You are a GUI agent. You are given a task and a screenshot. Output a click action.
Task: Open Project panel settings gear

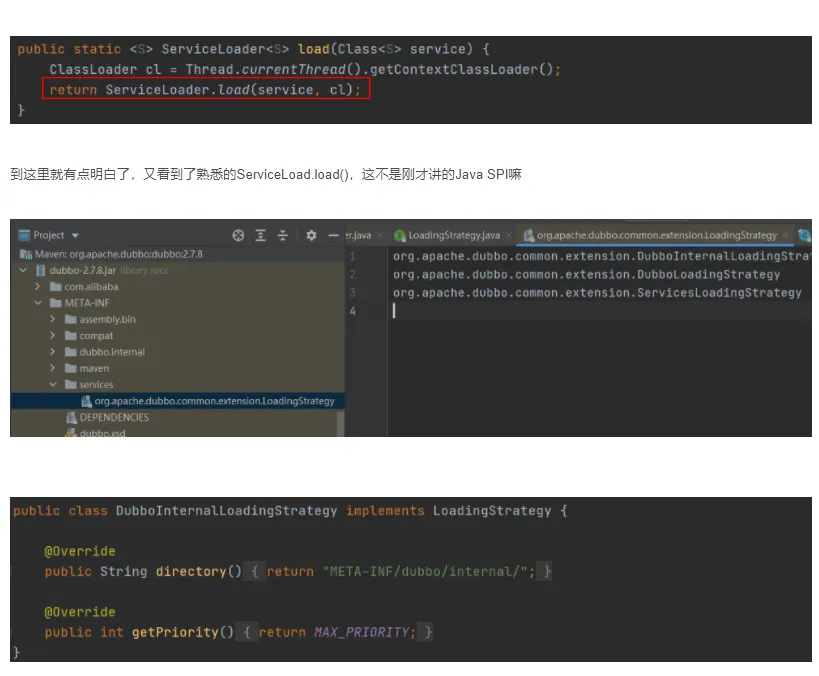click(x=311, y=236)
